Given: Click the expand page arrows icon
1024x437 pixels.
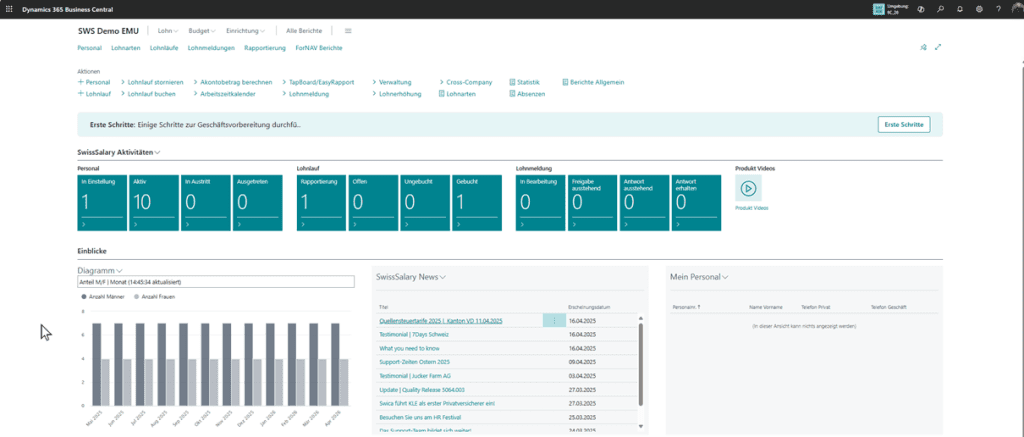Looking at the screenshot, I should pos(938,47).
